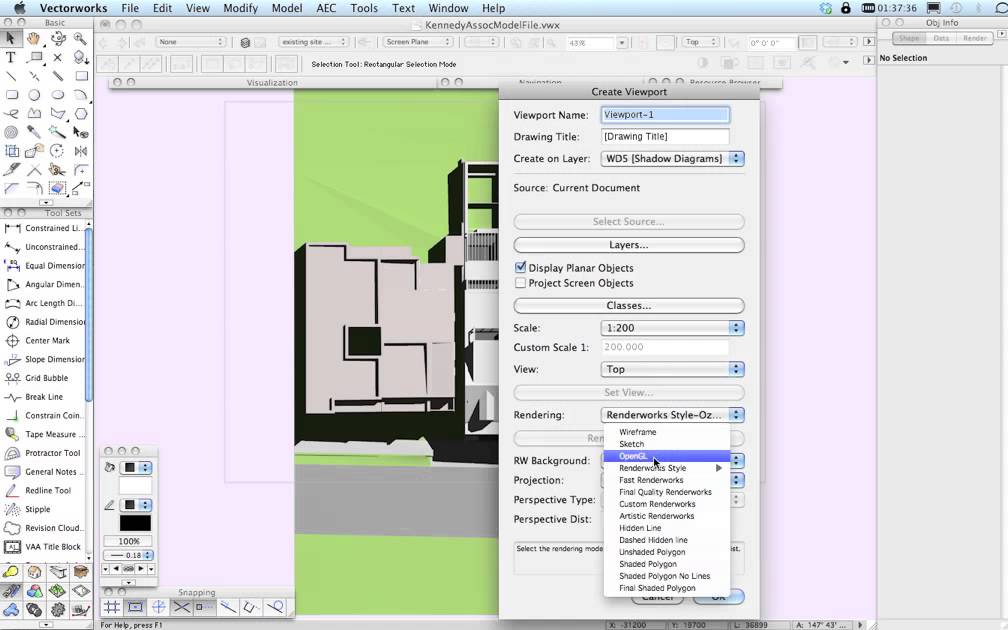1008x630 pixels.
Task: Open the fill style dropdown in Attributes
Action: [137, 467]
